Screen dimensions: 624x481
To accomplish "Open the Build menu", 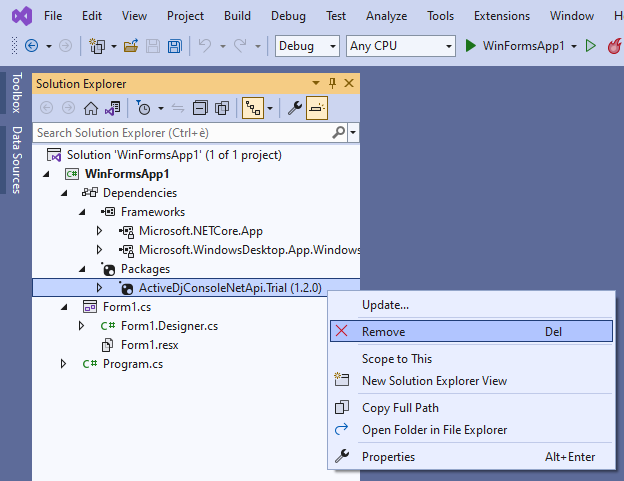I will click(x=237, y=16).
